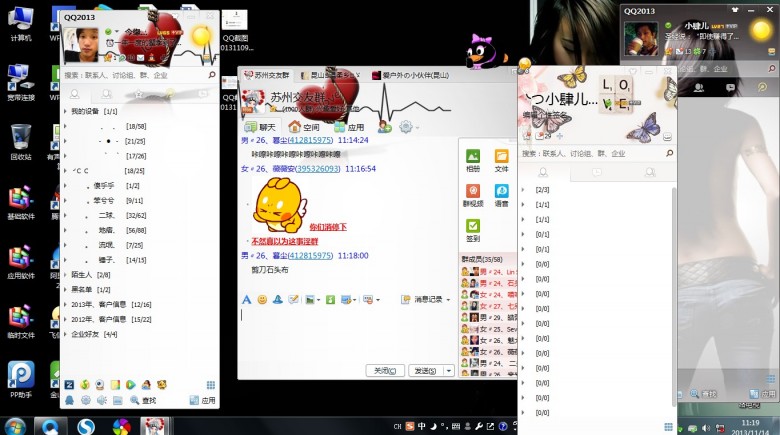Screen dimensions: 780x435
Task: Open the yellow notebook app icon
Action: [115, 384]
